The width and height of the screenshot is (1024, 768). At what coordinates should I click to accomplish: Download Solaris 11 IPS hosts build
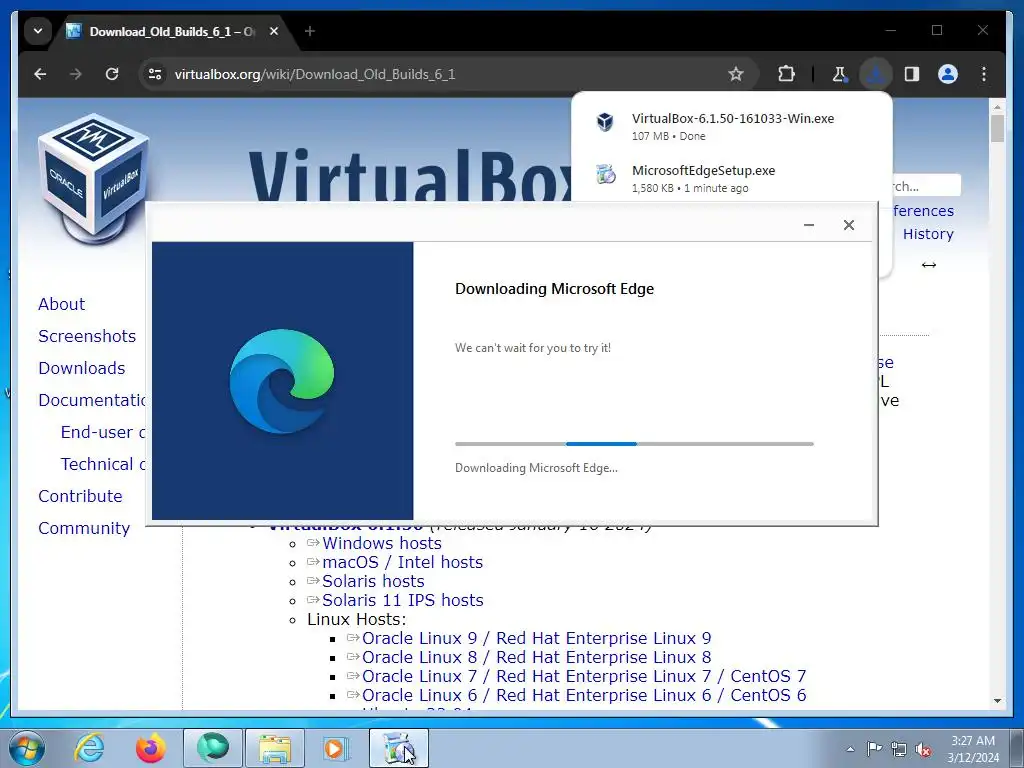click(x=403, y=600)
